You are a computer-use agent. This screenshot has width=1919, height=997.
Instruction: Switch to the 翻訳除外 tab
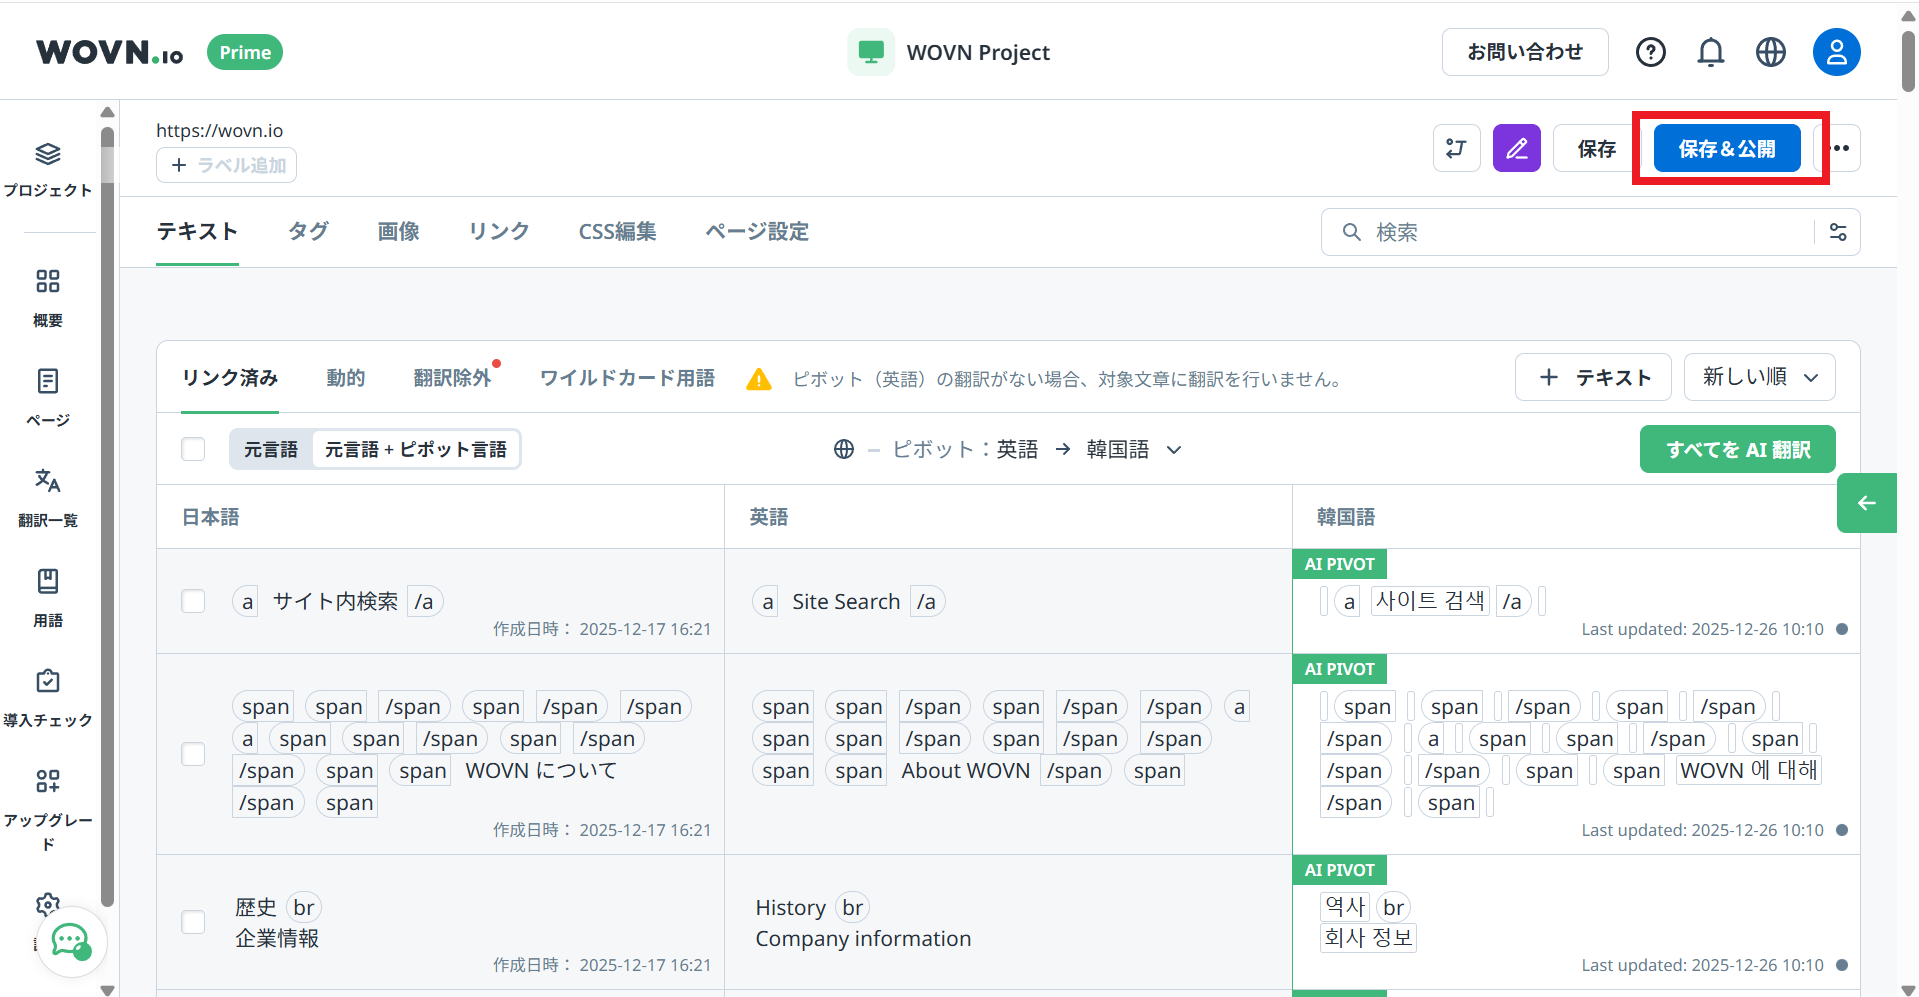coord(452,378)
